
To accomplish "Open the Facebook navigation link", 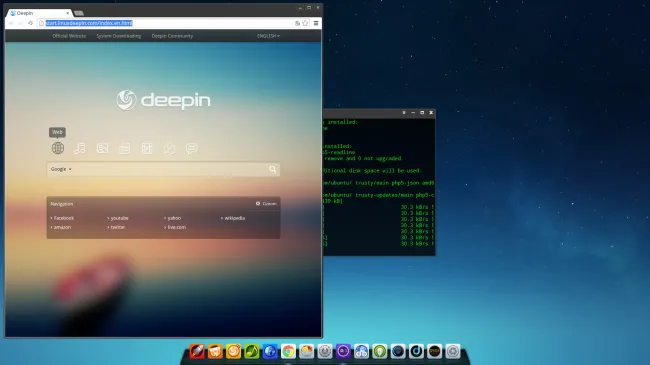I will click(63, 218).
